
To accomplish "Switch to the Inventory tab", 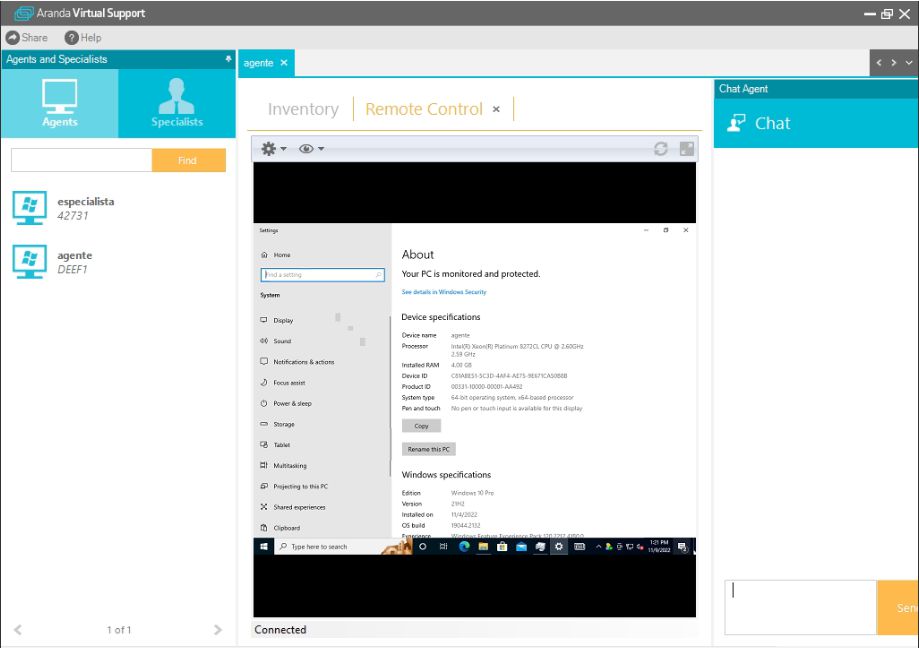I will tap(303, 109).
